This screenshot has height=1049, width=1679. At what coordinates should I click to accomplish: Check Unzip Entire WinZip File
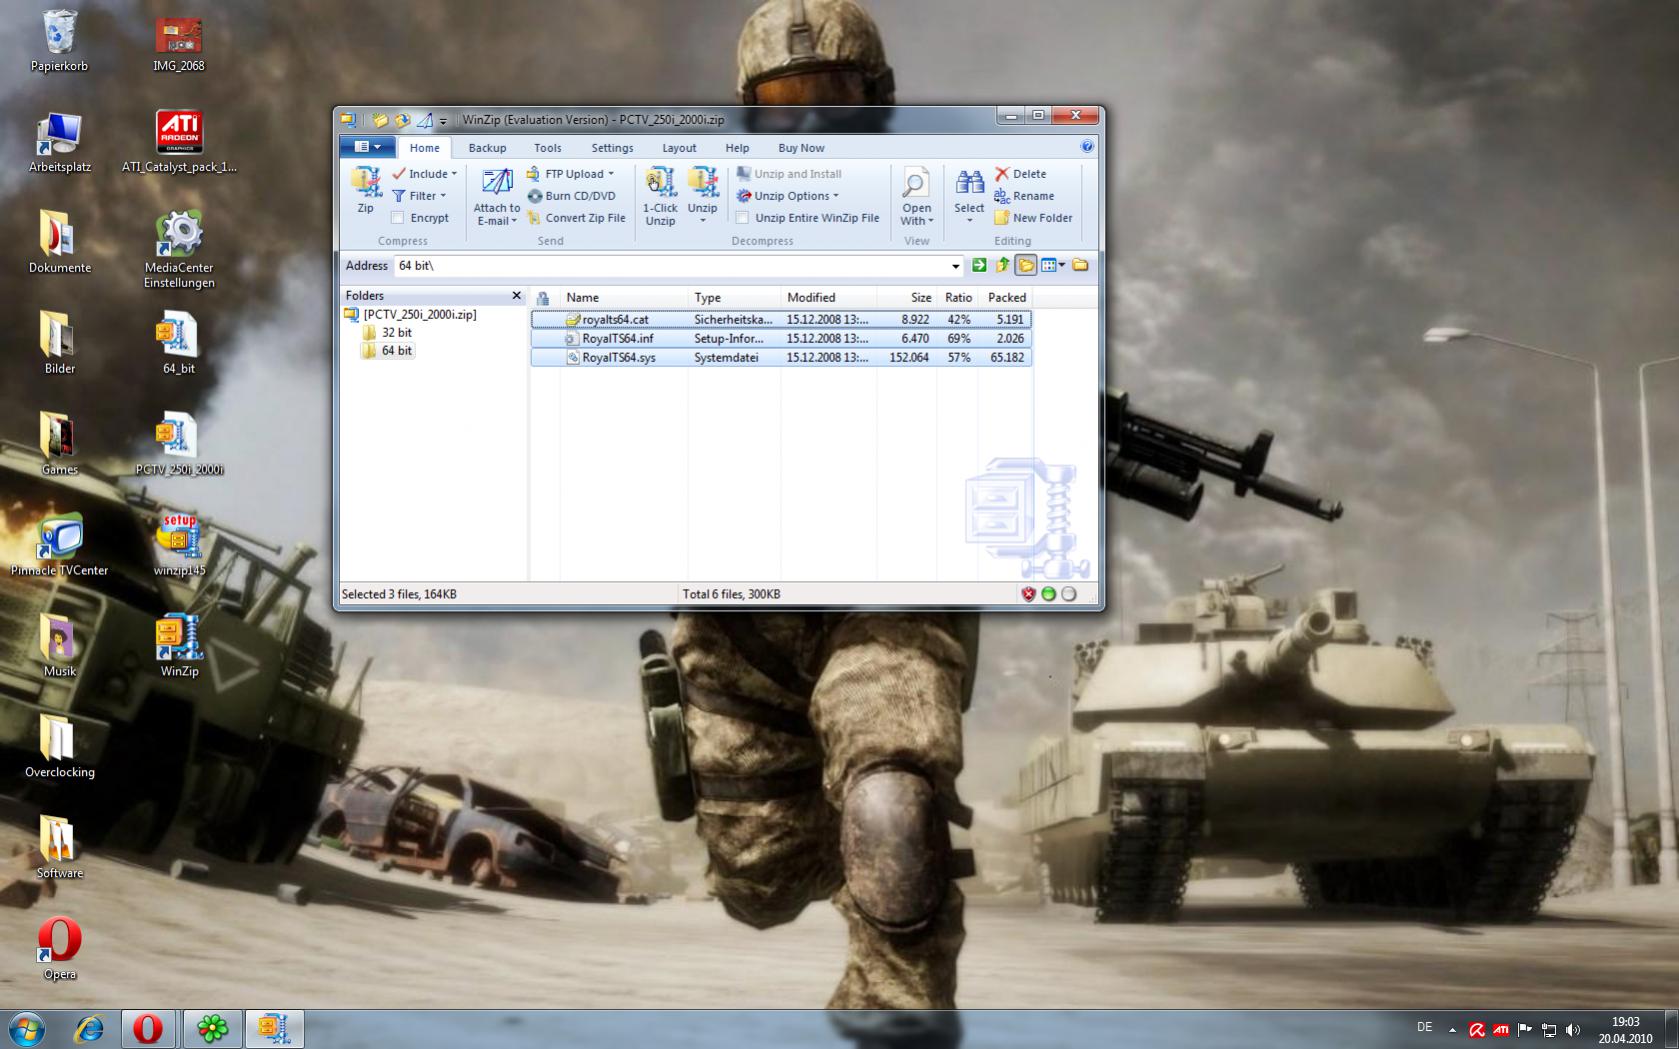(x=742, y=218)
